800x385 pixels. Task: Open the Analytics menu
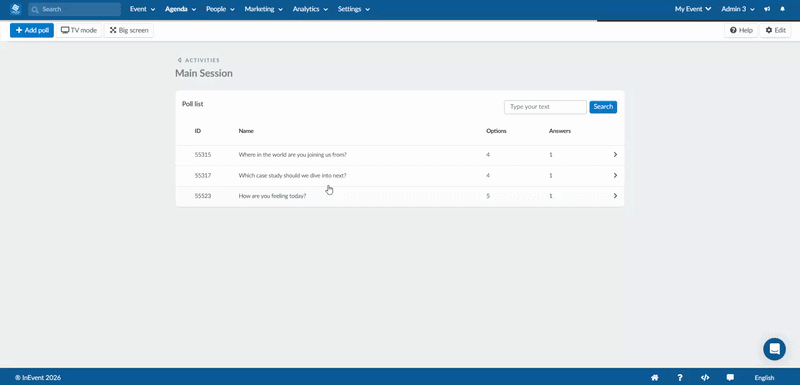point(310,9)
